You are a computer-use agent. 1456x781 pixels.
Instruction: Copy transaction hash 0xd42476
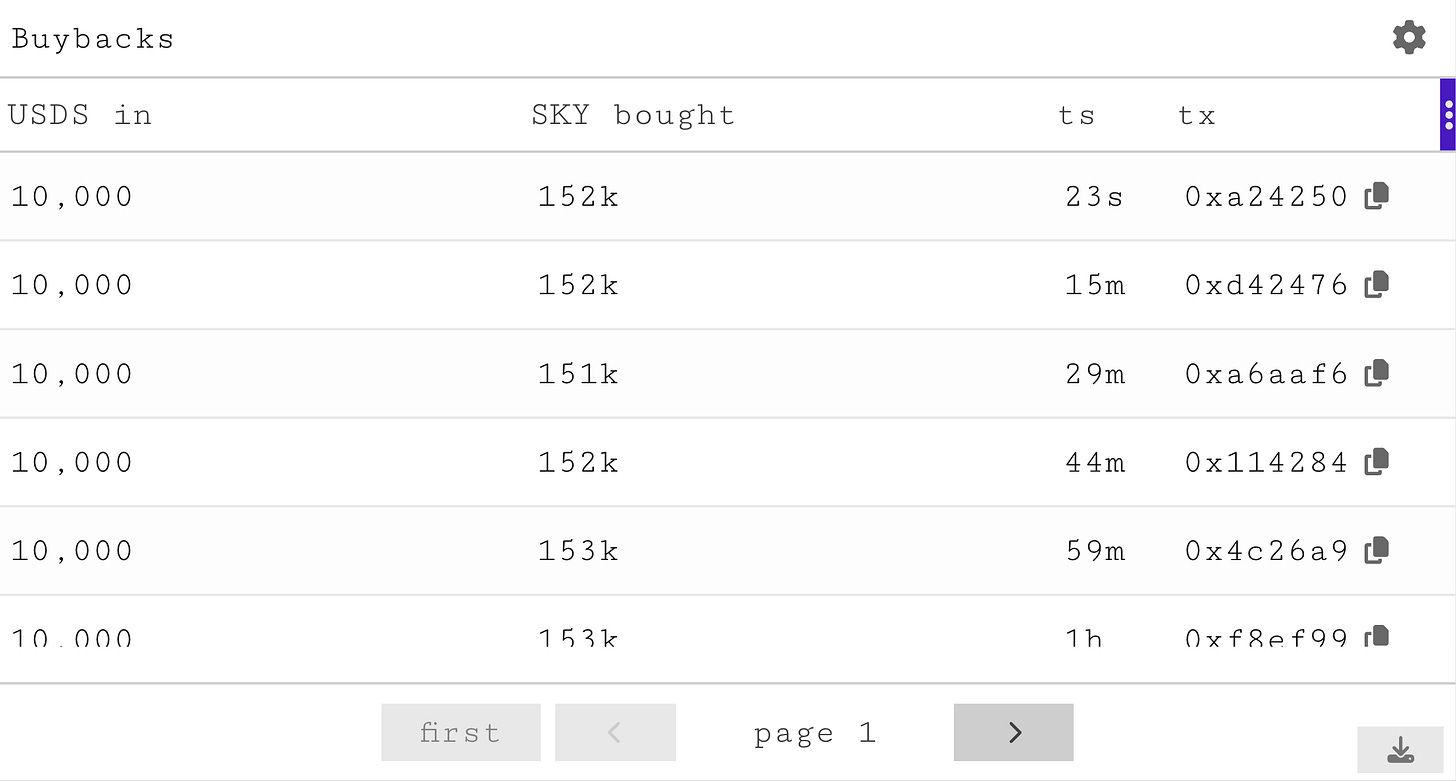pos(1377,284)
